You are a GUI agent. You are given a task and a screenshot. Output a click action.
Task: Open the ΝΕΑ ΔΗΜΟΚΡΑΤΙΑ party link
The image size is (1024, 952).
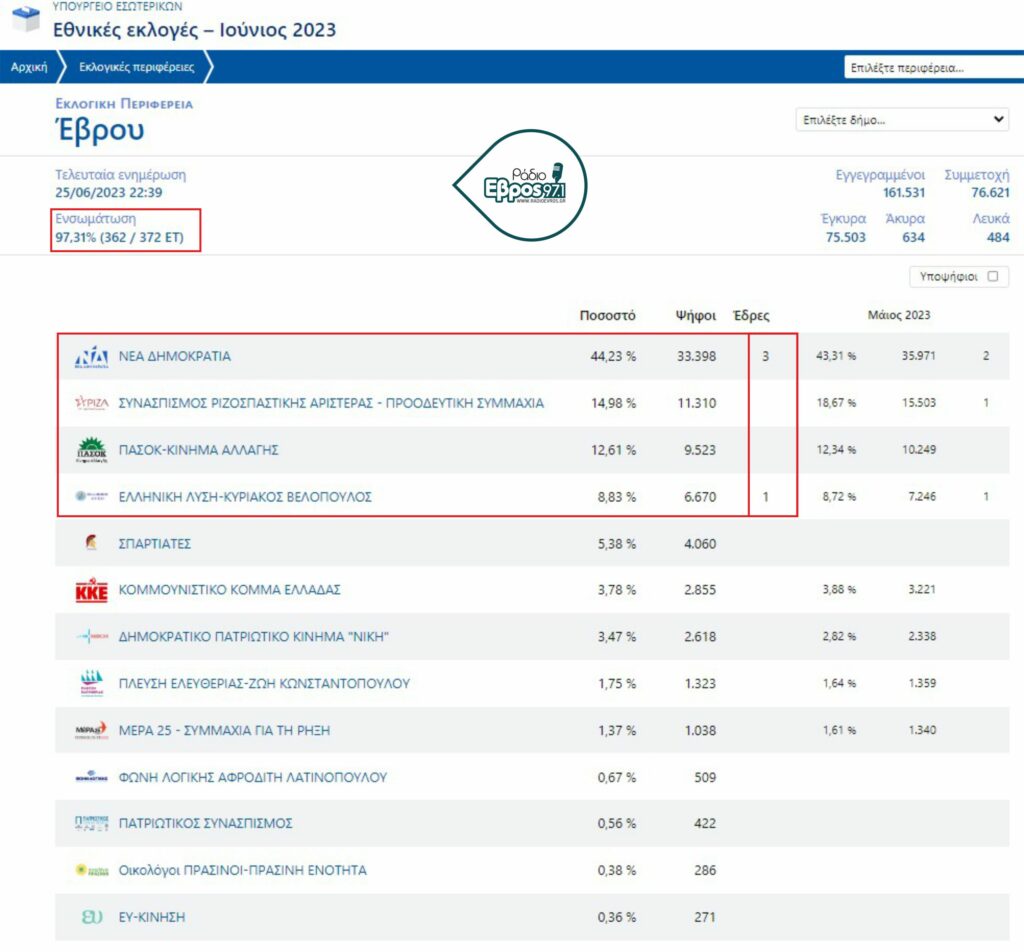(x=175, y=357)
